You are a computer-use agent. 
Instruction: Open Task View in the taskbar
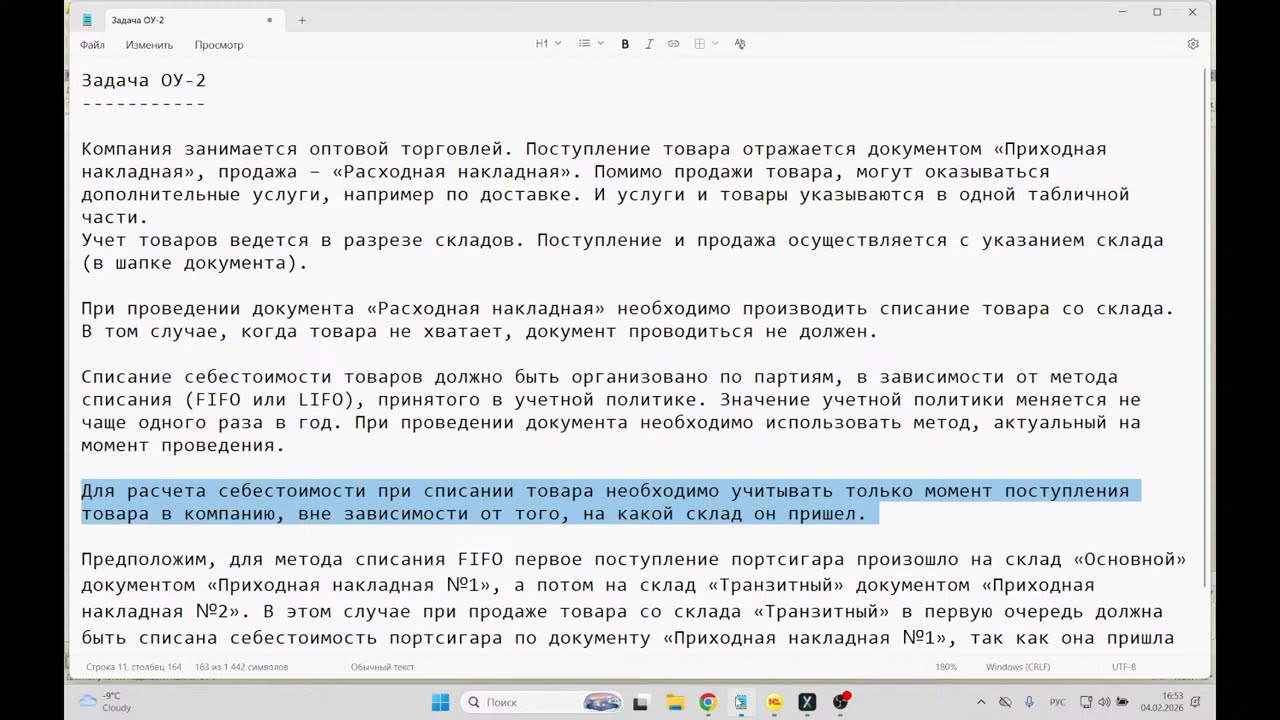(x=641, y=702)
